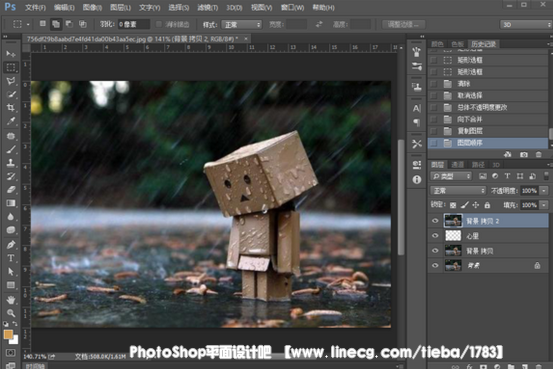Open the 不透明度 opacity slider arrow

tap(544, 190)
